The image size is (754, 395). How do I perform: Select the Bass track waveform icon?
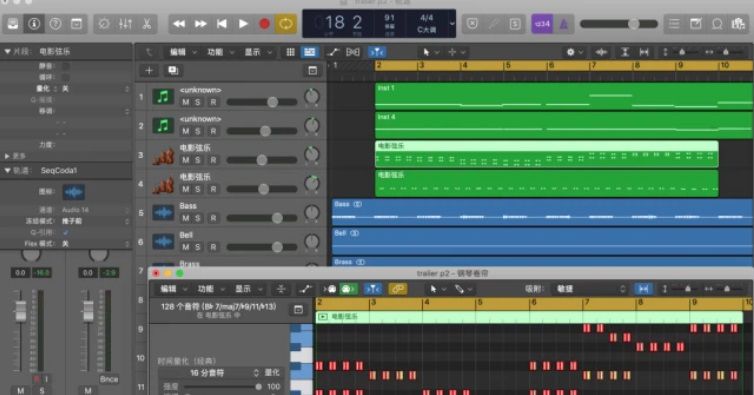point(163,213)
